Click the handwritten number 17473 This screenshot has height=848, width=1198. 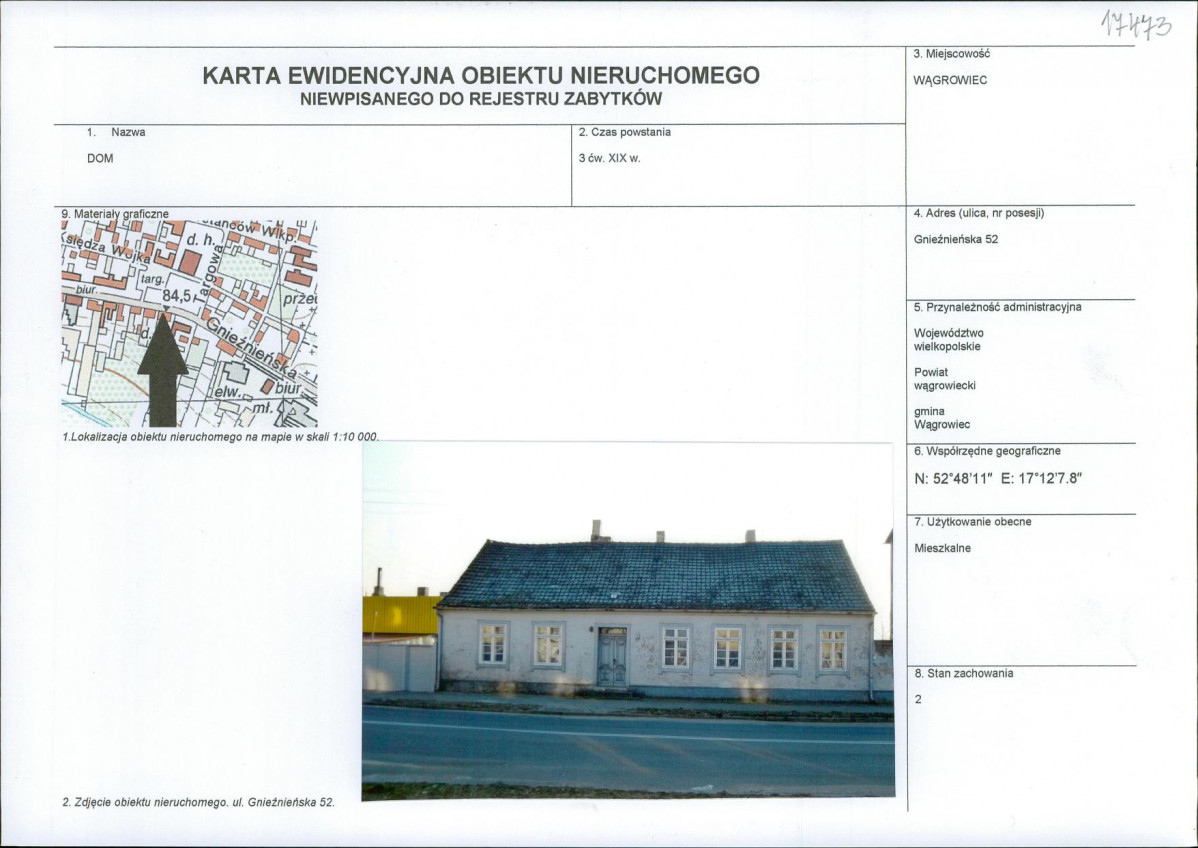pyautogui.click(x=1135, y=25)
